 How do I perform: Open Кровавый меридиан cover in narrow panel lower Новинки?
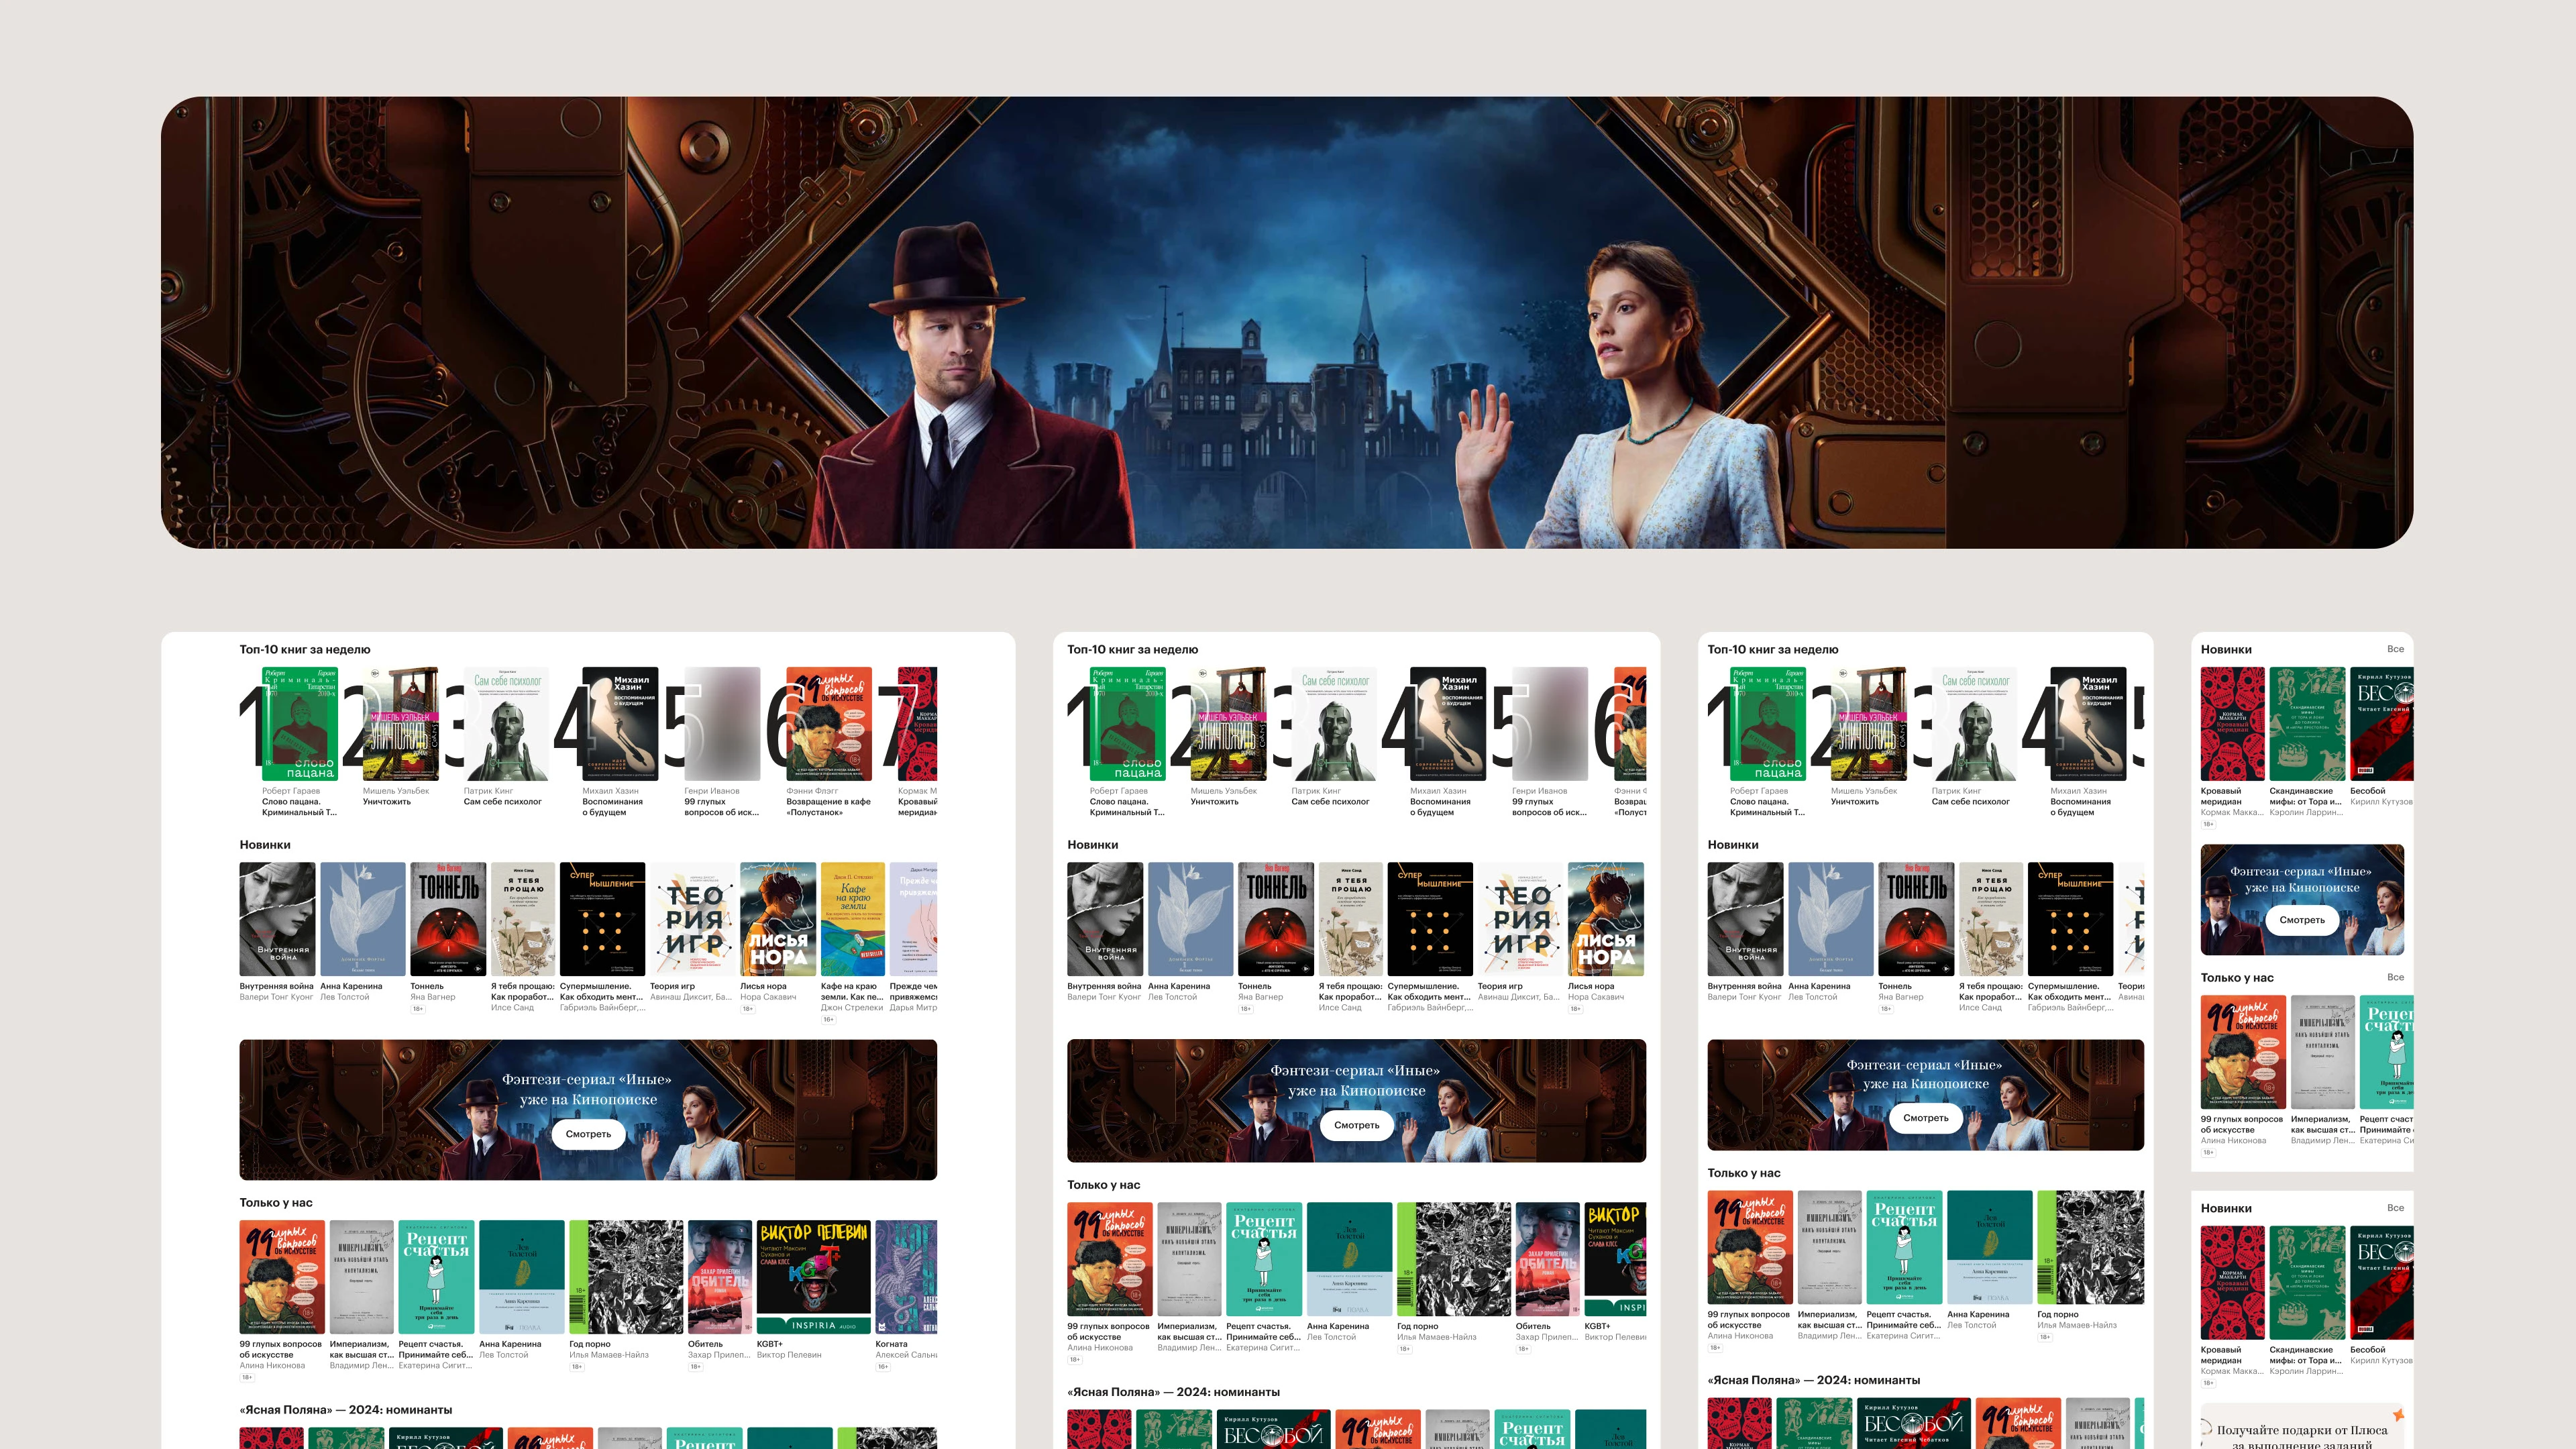click(x=2233, y=1283)
